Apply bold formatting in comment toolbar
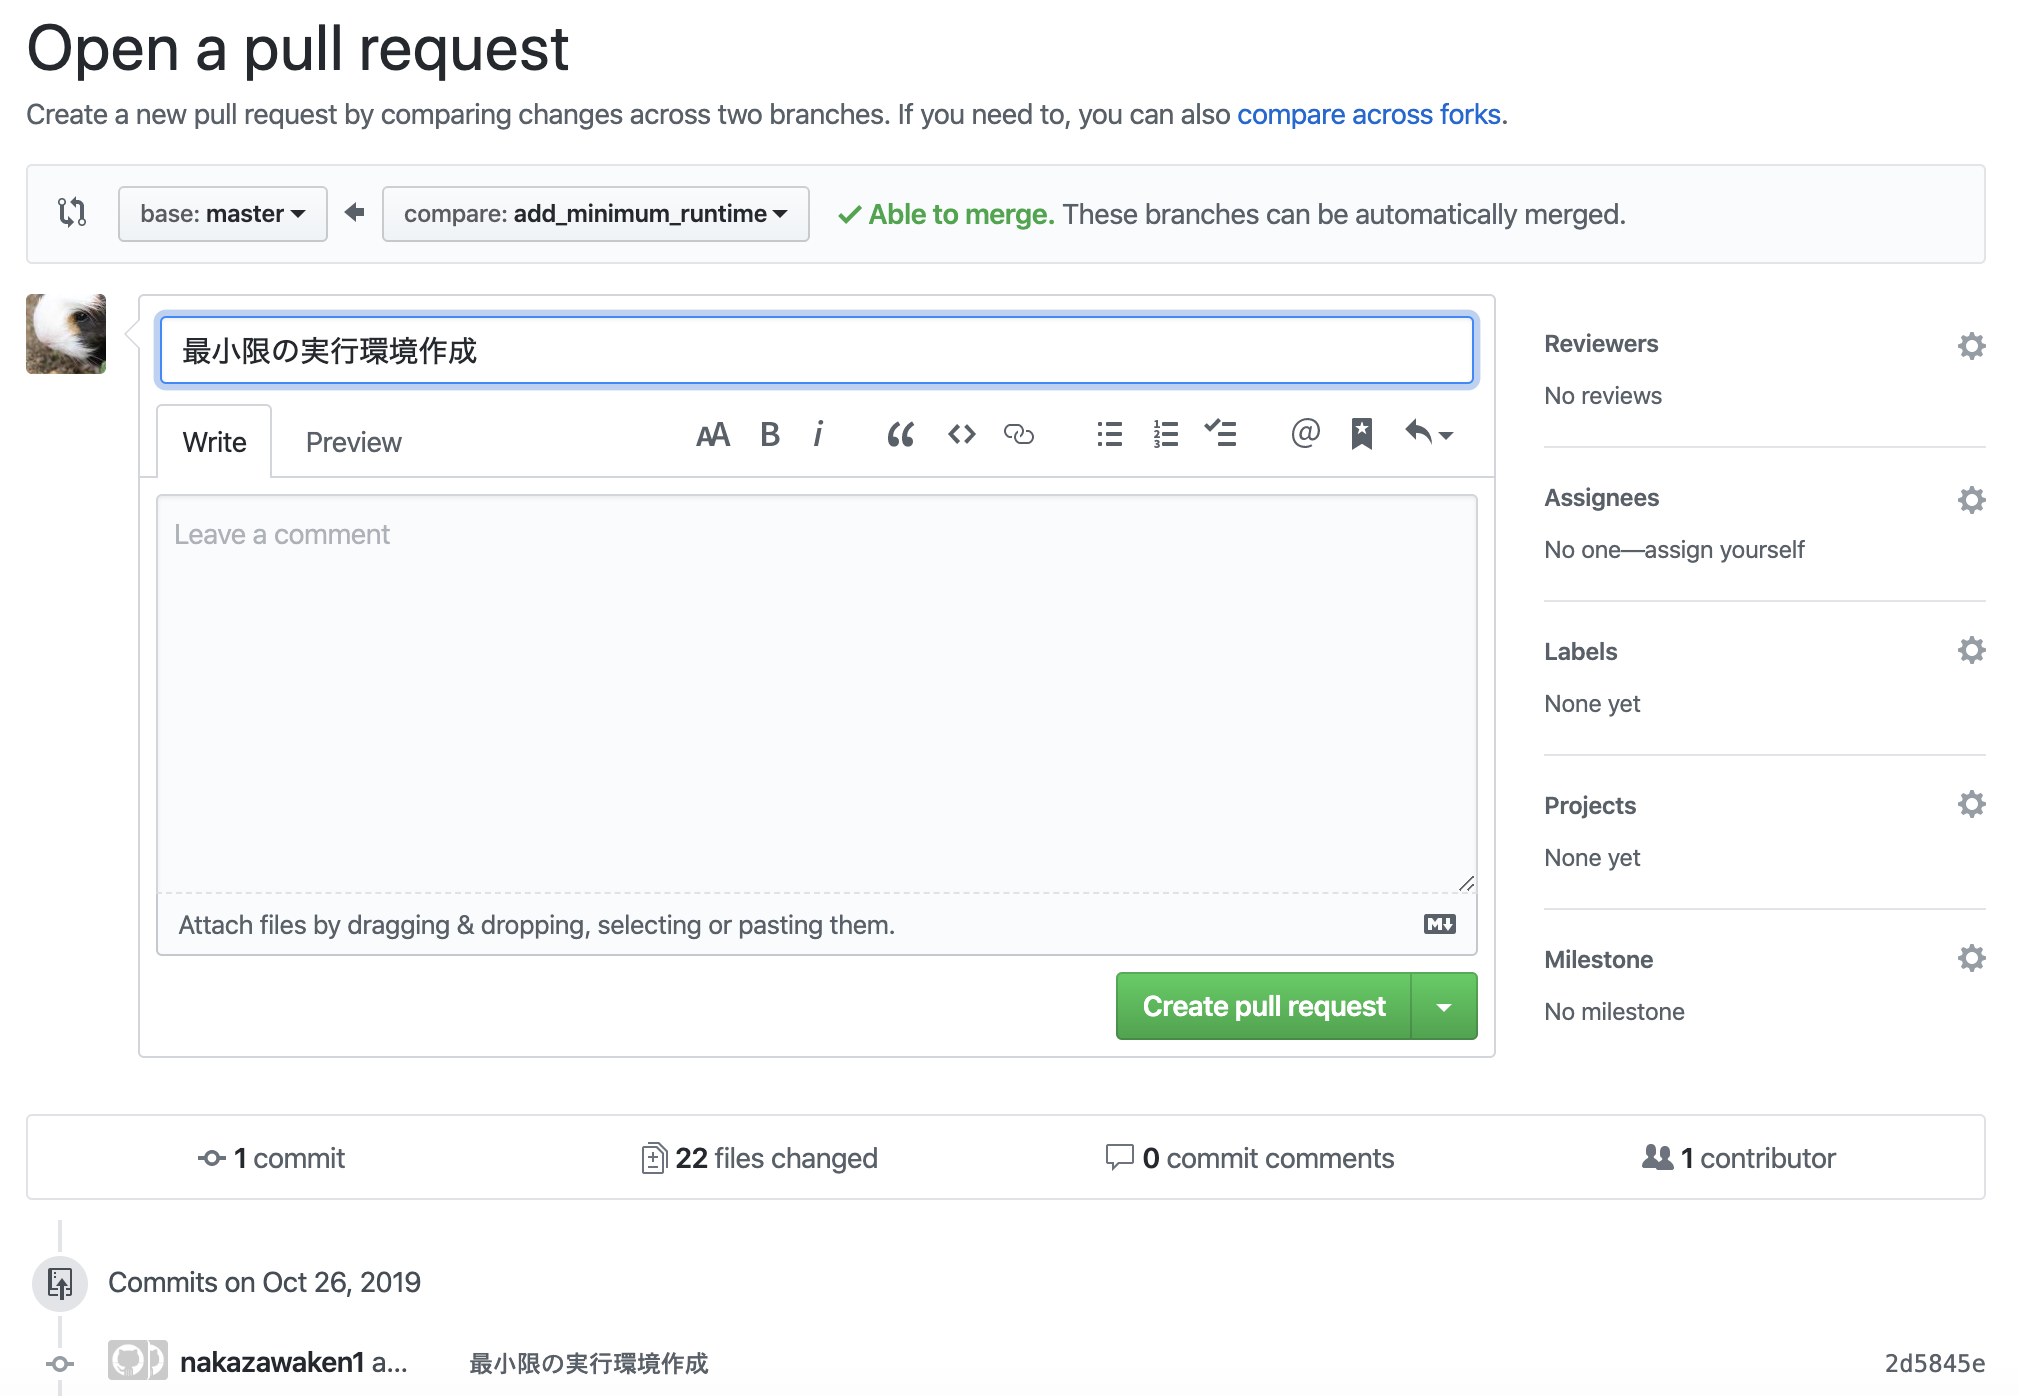 tap(769, 434)
